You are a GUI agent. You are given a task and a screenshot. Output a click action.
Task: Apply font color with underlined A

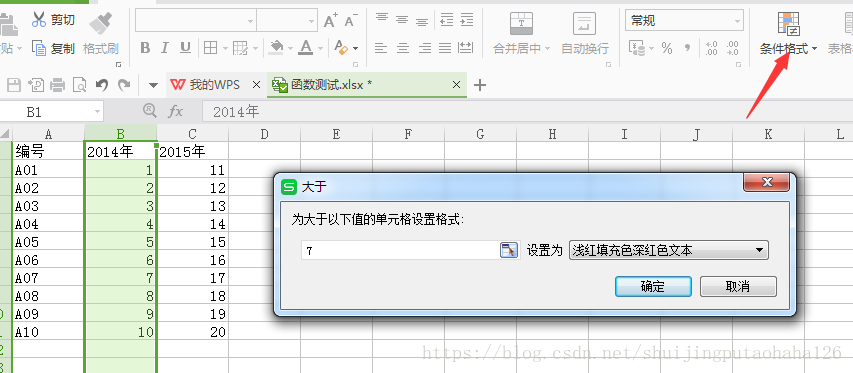[x=306, y=48]
